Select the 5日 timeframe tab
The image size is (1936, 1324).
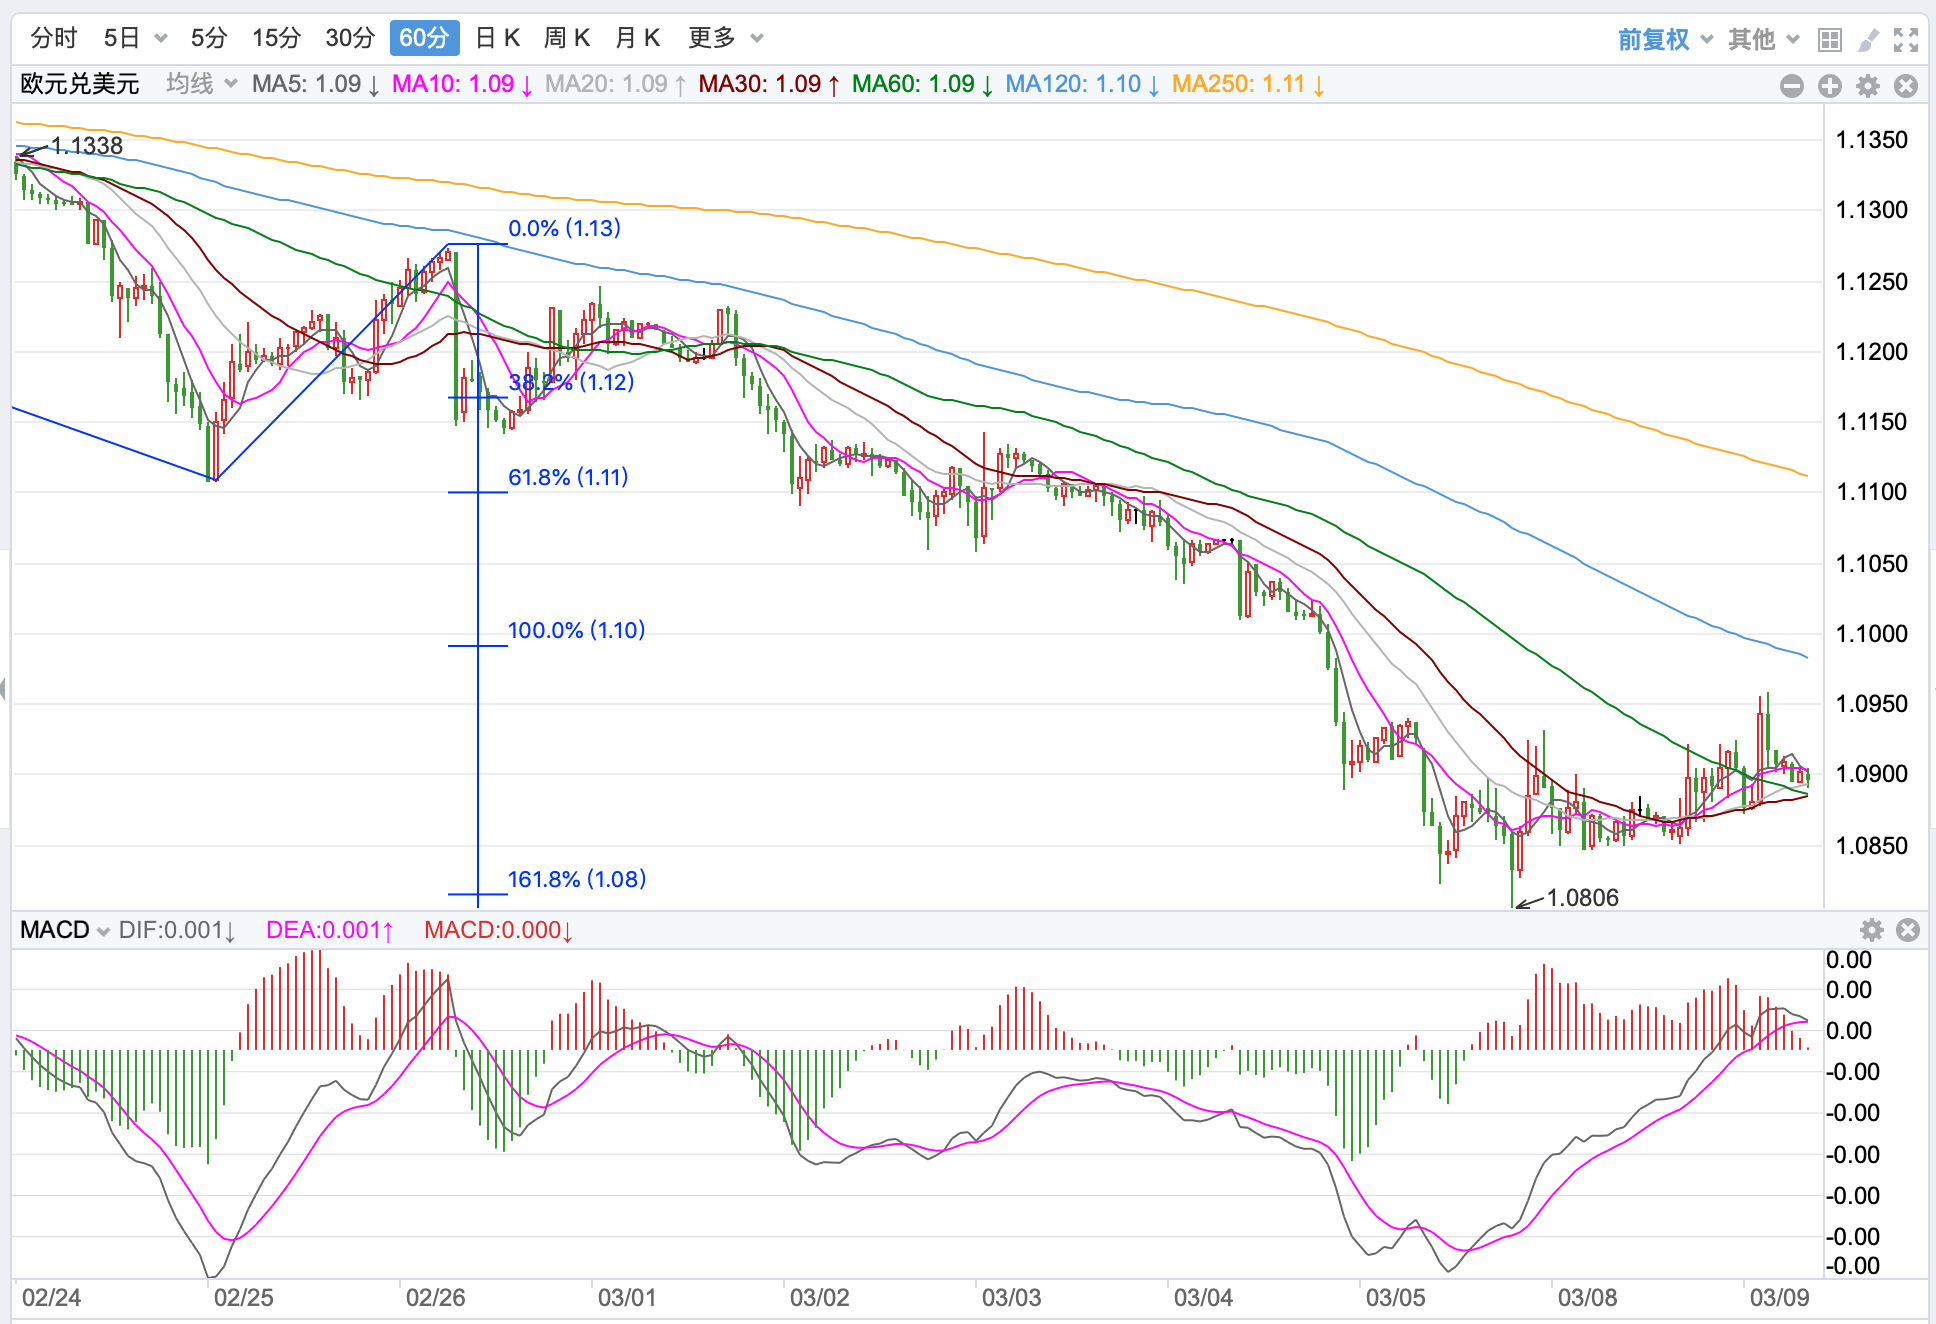pos(122,38)
